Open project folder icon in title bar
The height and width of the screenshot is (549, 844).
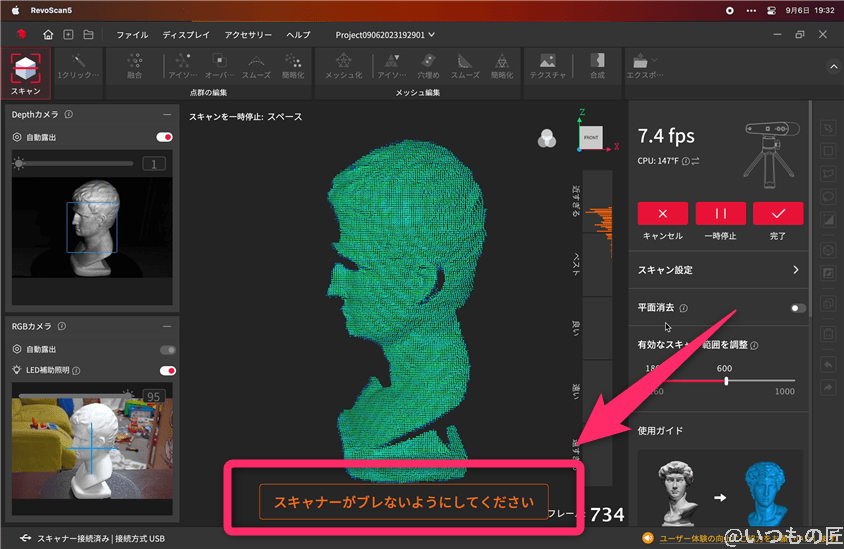click(x=88, y=35)
